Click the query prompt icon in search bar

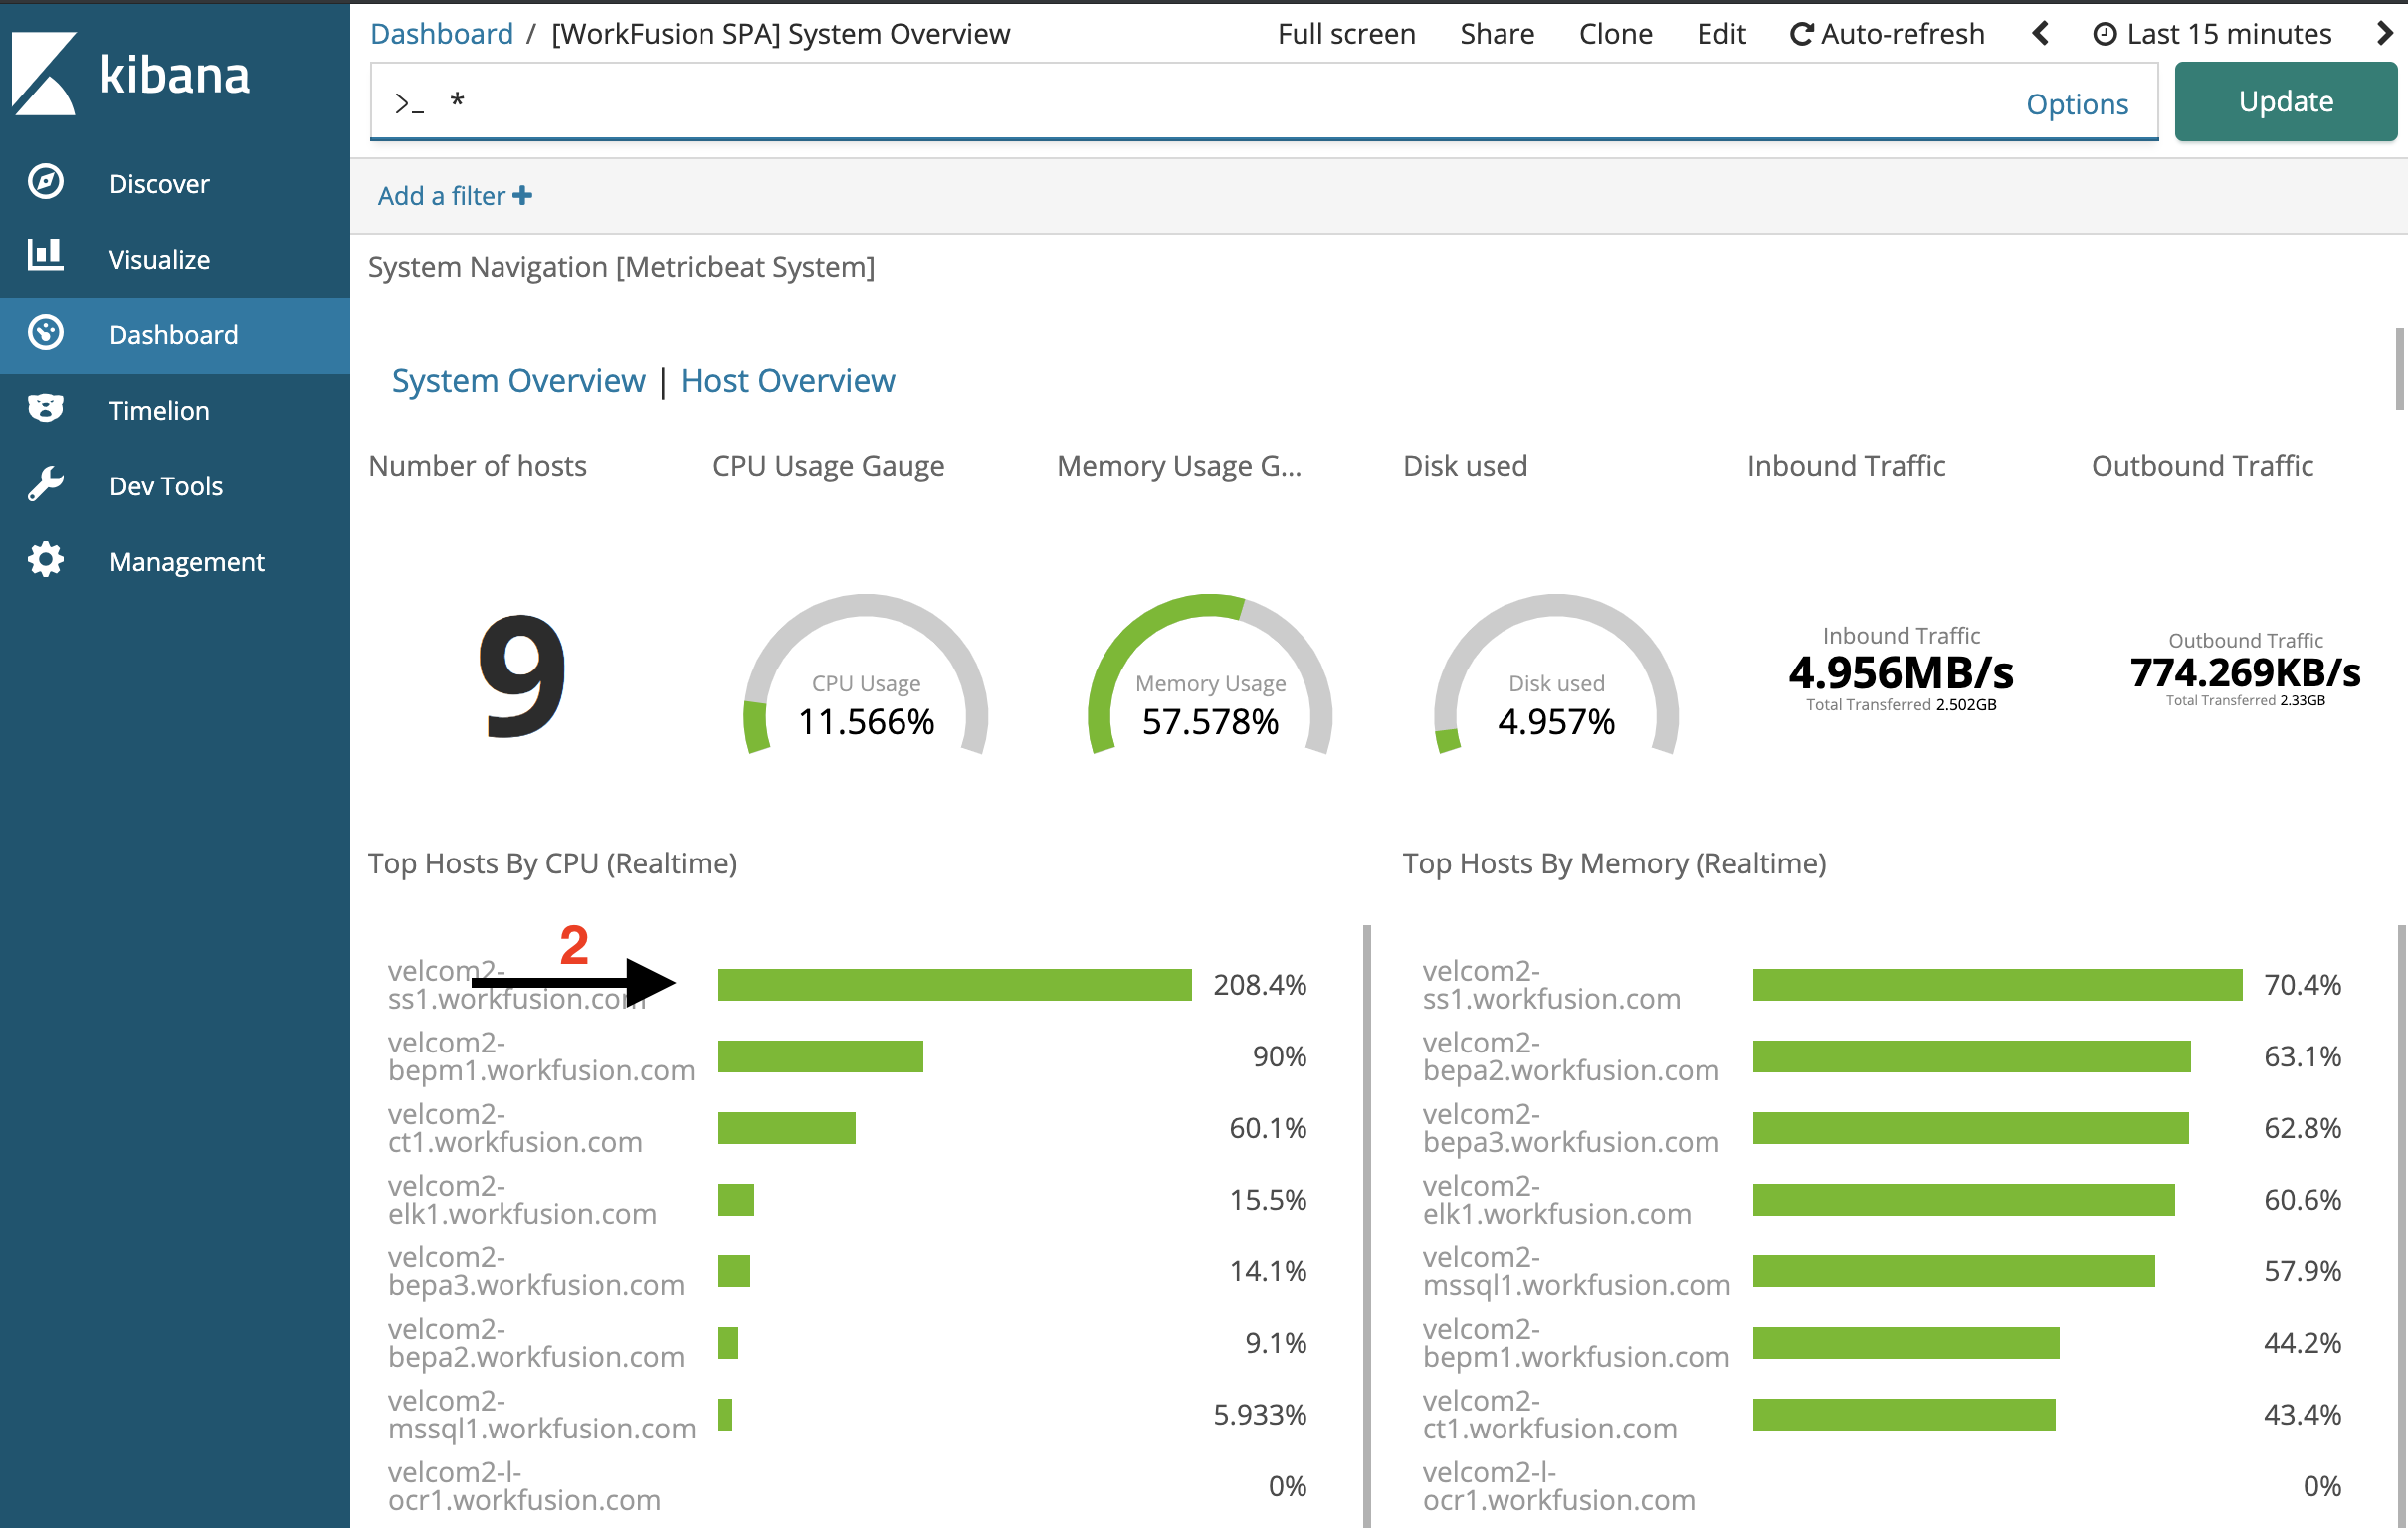pos(408,103)
